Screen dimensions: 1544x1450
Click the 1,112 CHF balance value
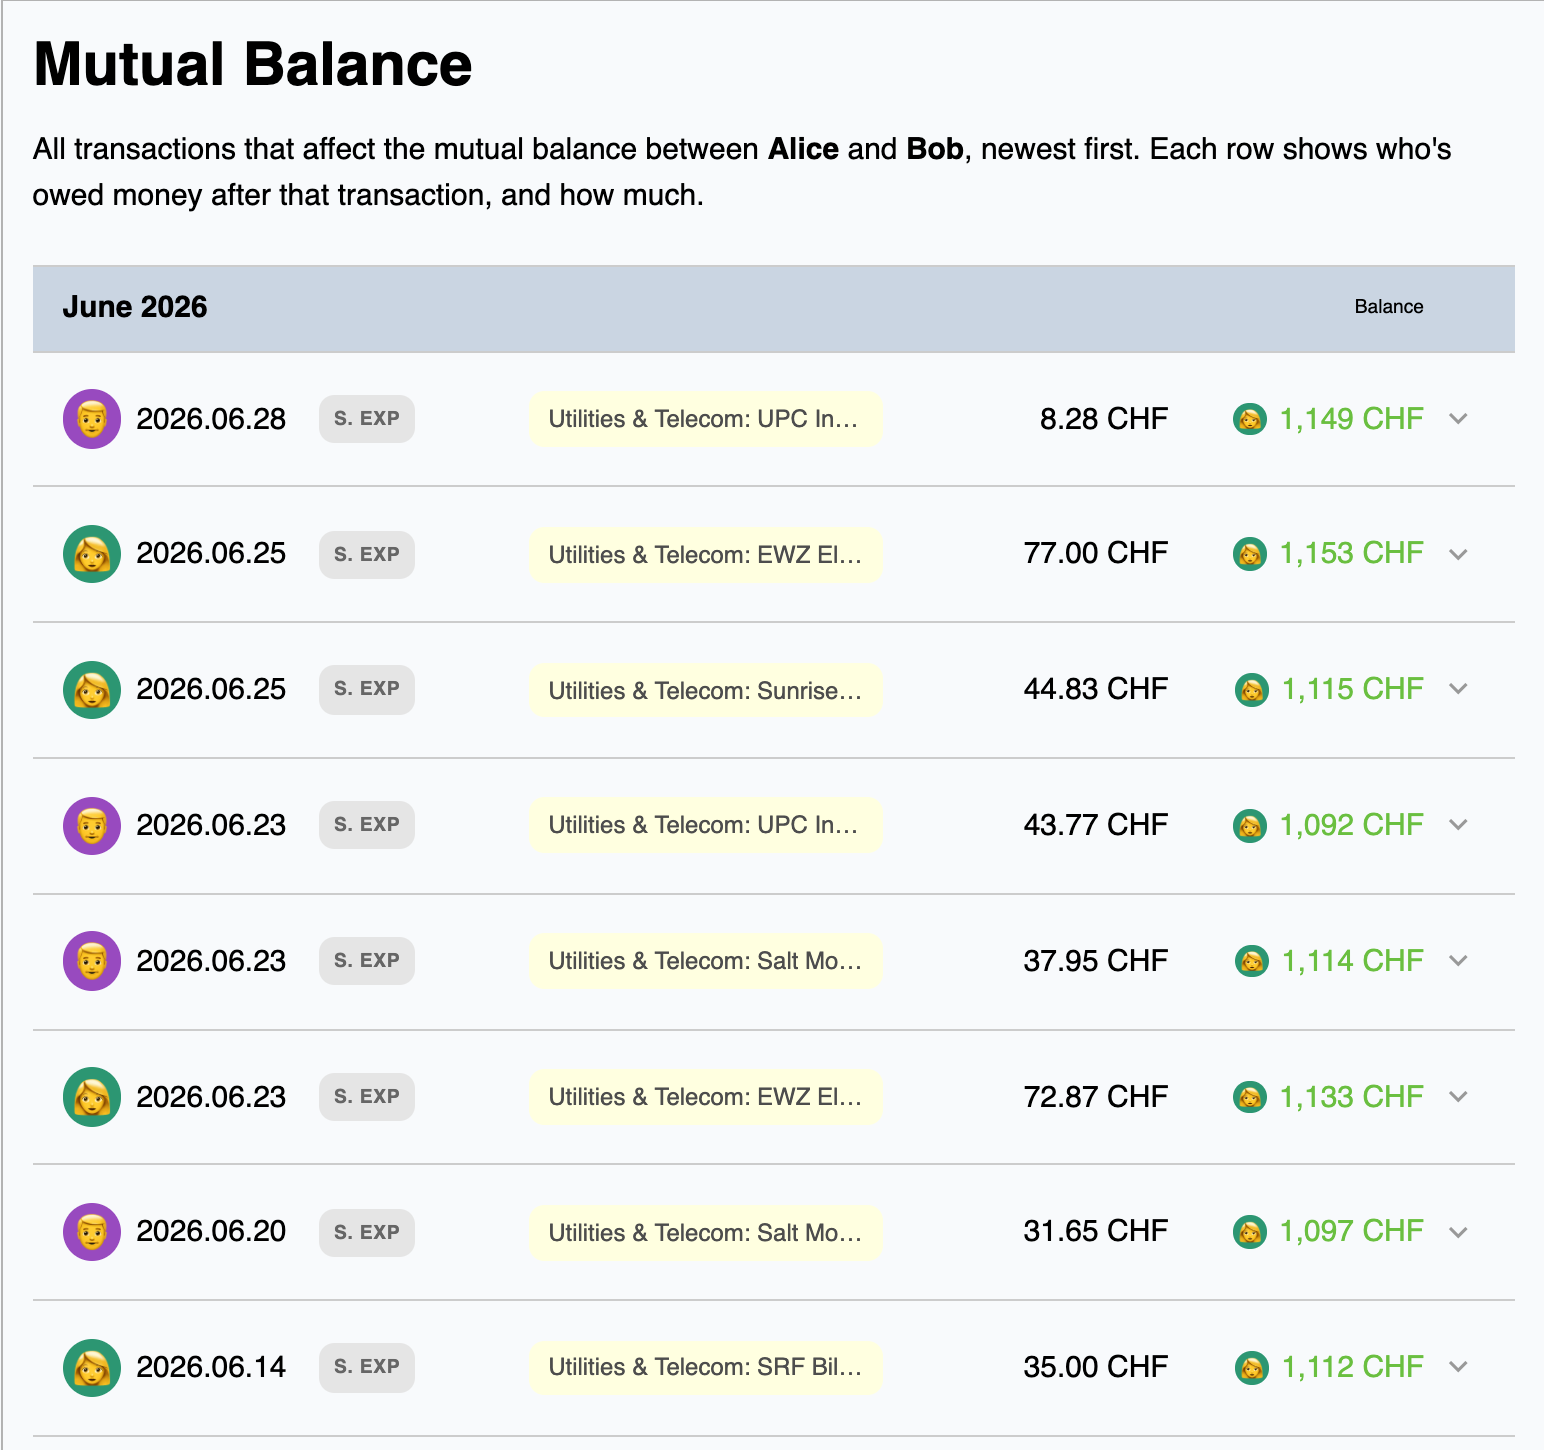tap(1353, 1367)
